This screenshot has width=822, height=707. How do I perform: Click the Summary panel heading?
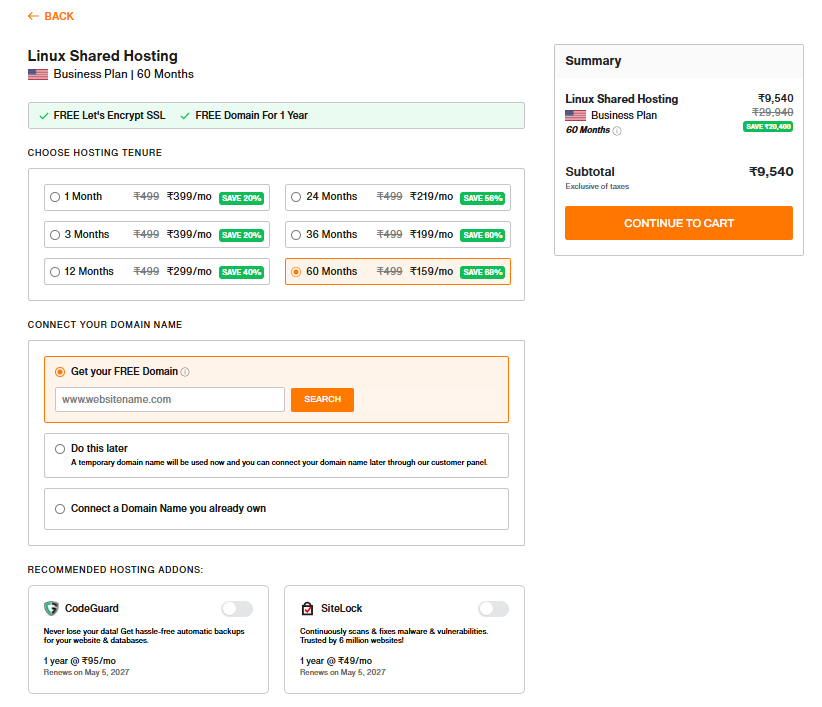point(593,61)
